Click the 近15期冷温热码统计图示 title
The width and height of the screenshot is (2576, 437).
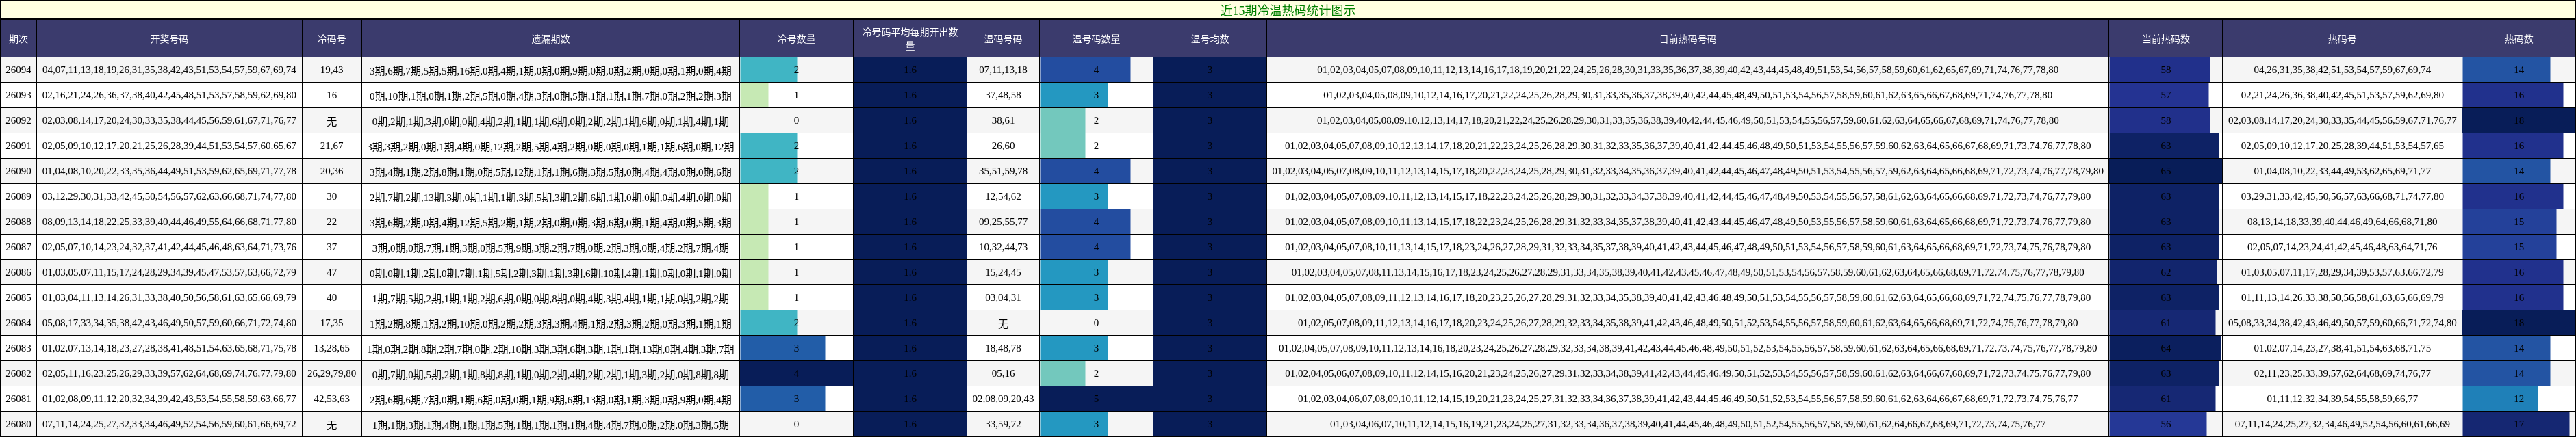[x=1287, y=10]
